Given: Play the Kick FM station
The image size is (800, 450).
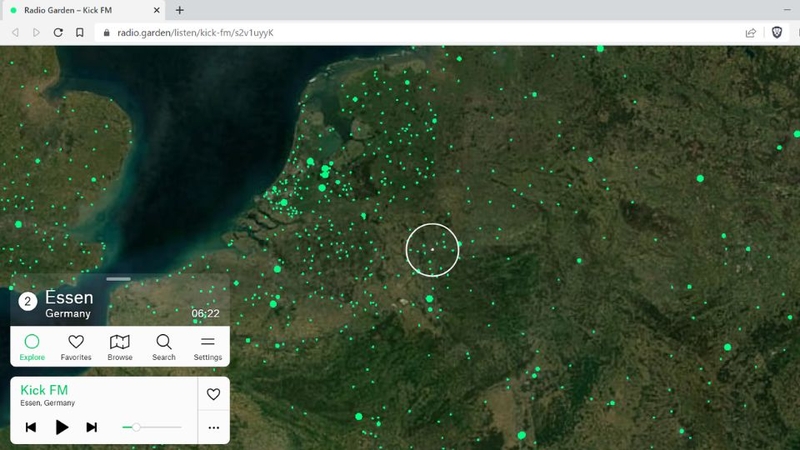Looking at the screenshot, I should [62, 427].
